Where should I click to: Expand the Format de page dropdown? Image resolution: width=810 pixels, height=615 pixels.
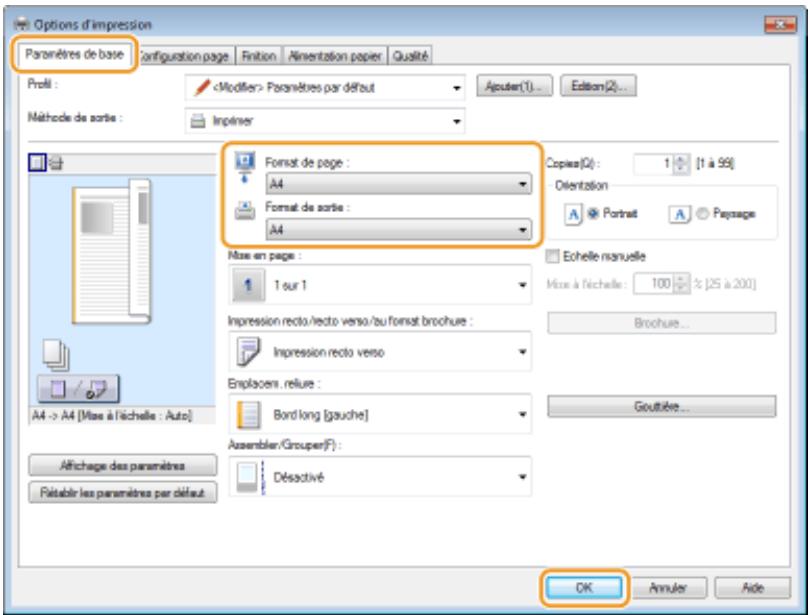pyautogui.click(x=398, y=184)
